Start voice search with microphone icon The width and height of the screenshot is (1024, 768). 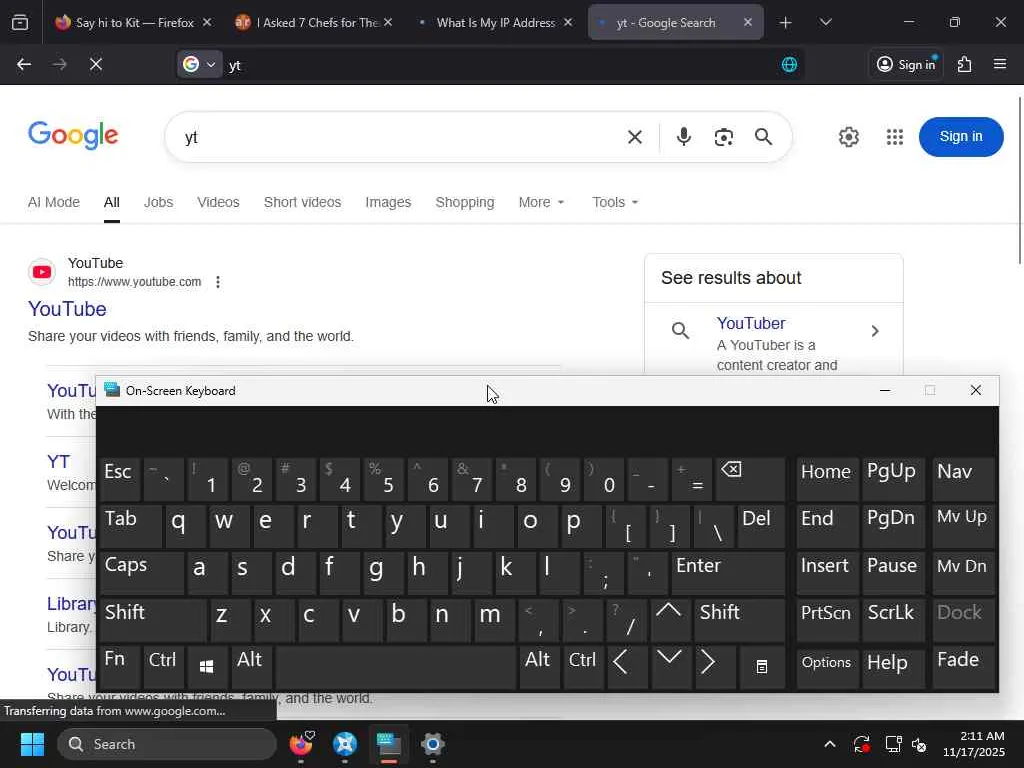tap(684, 137)
